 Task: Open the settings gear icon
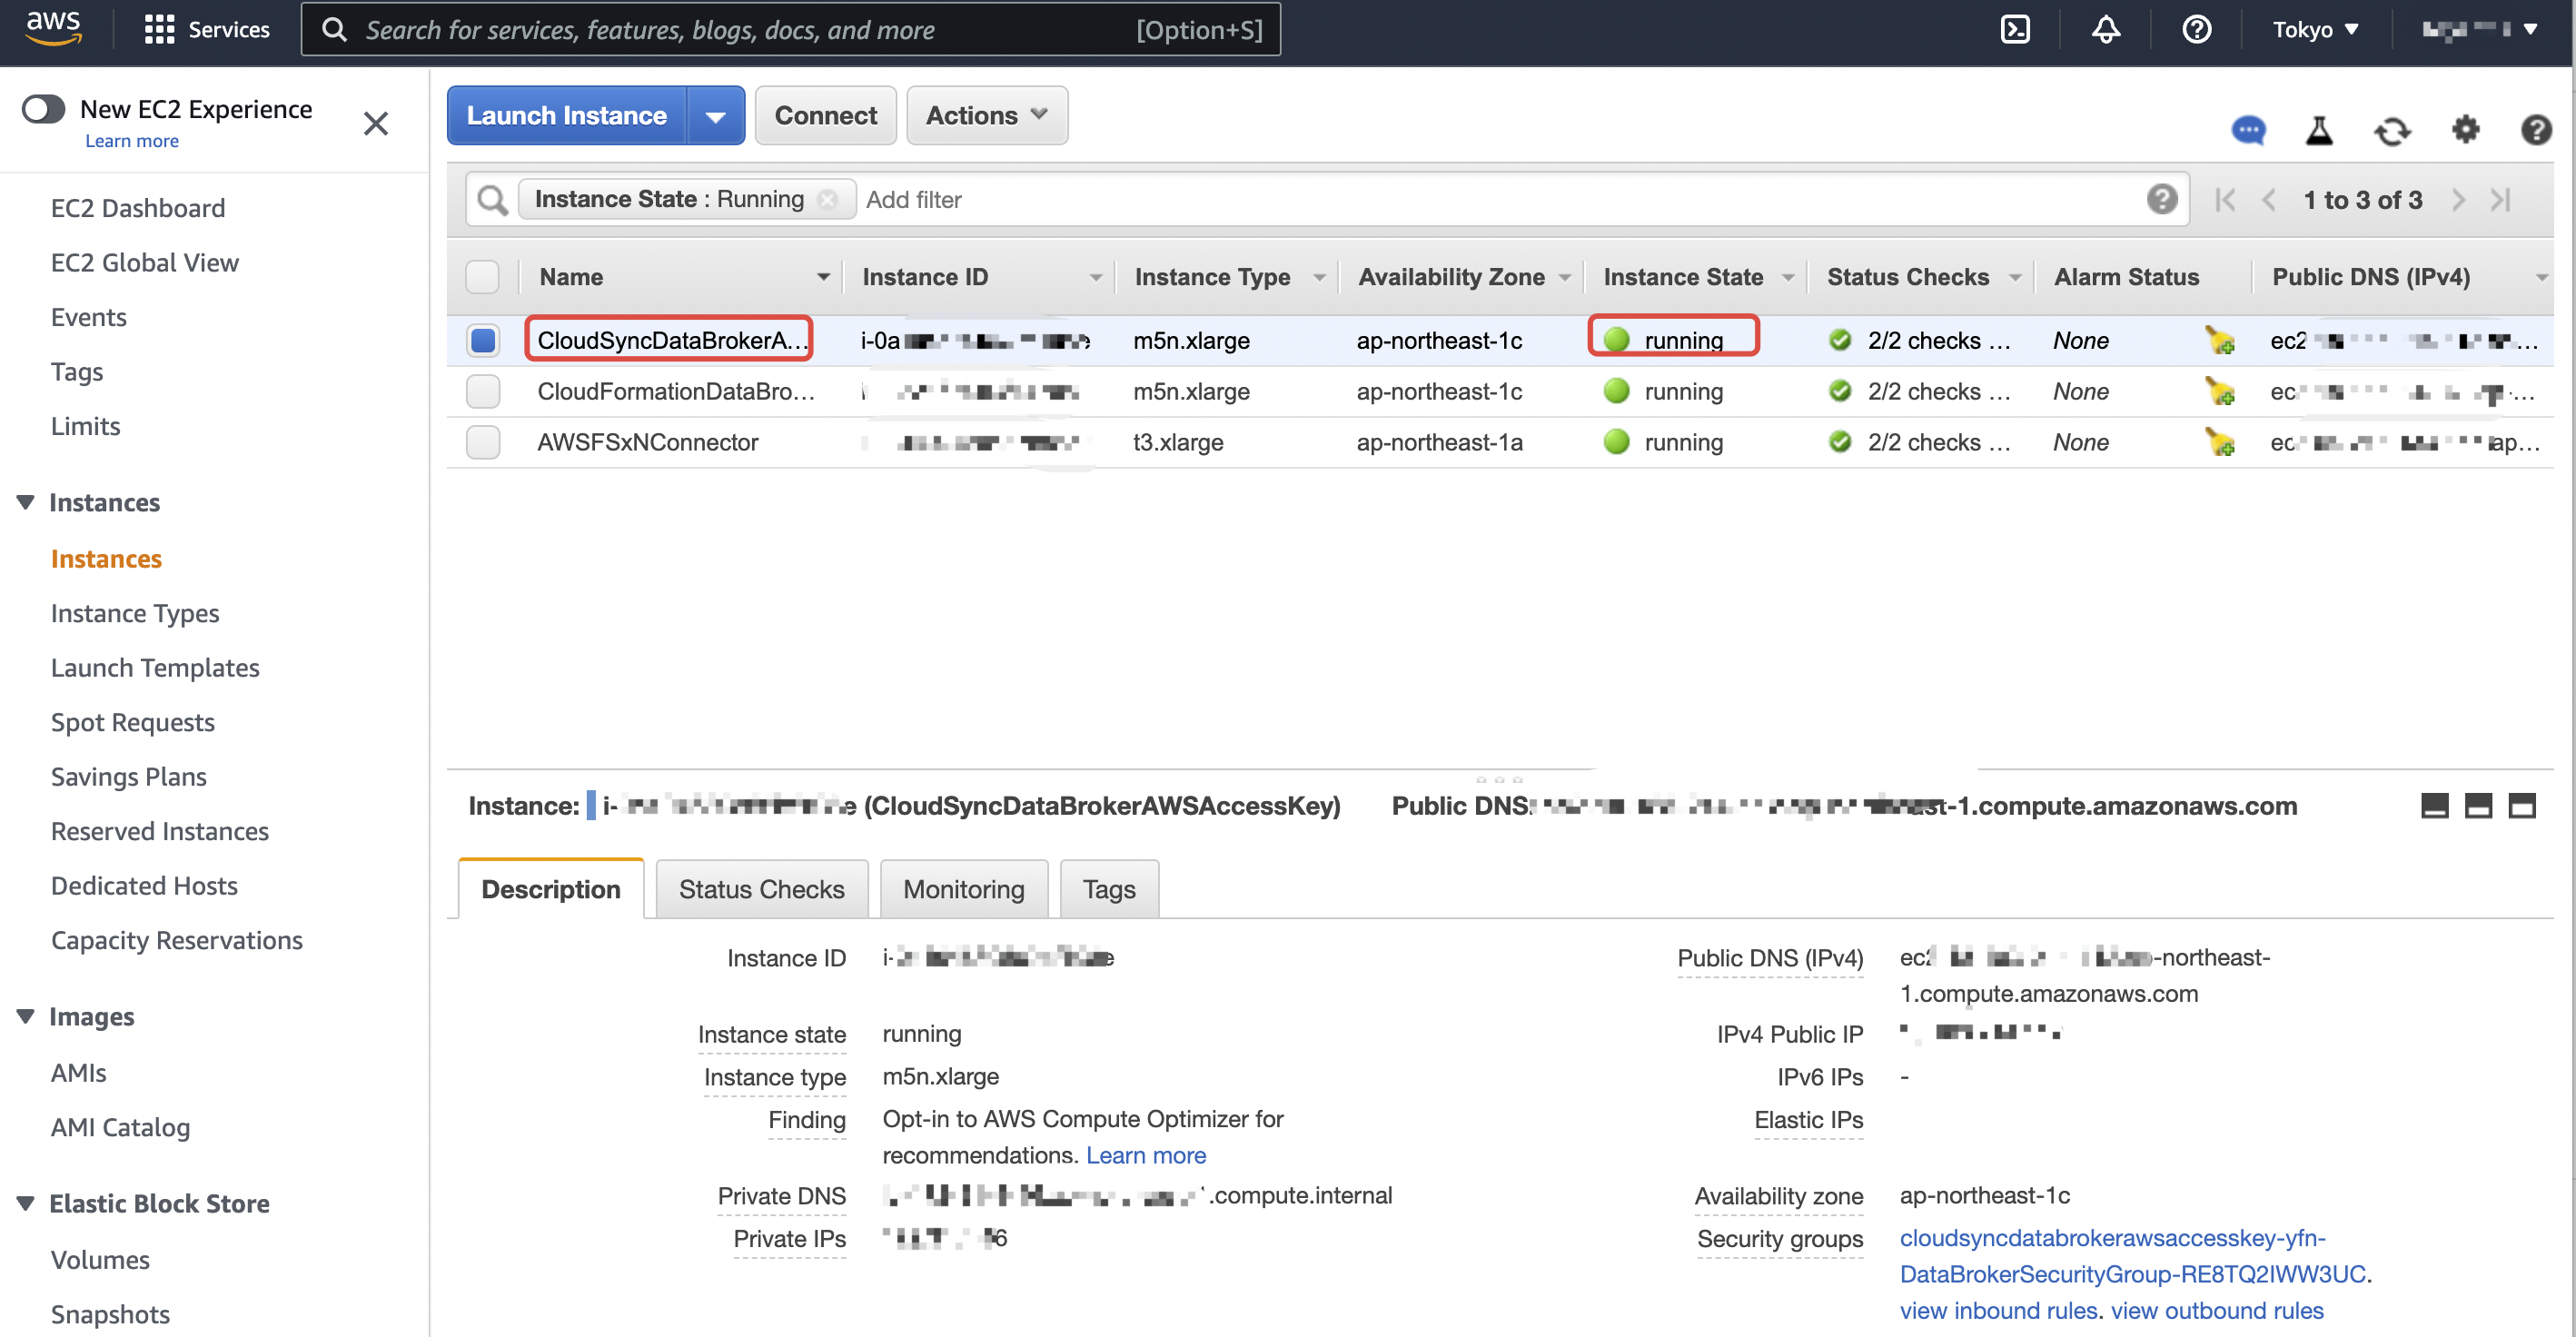click(2465, 129)
